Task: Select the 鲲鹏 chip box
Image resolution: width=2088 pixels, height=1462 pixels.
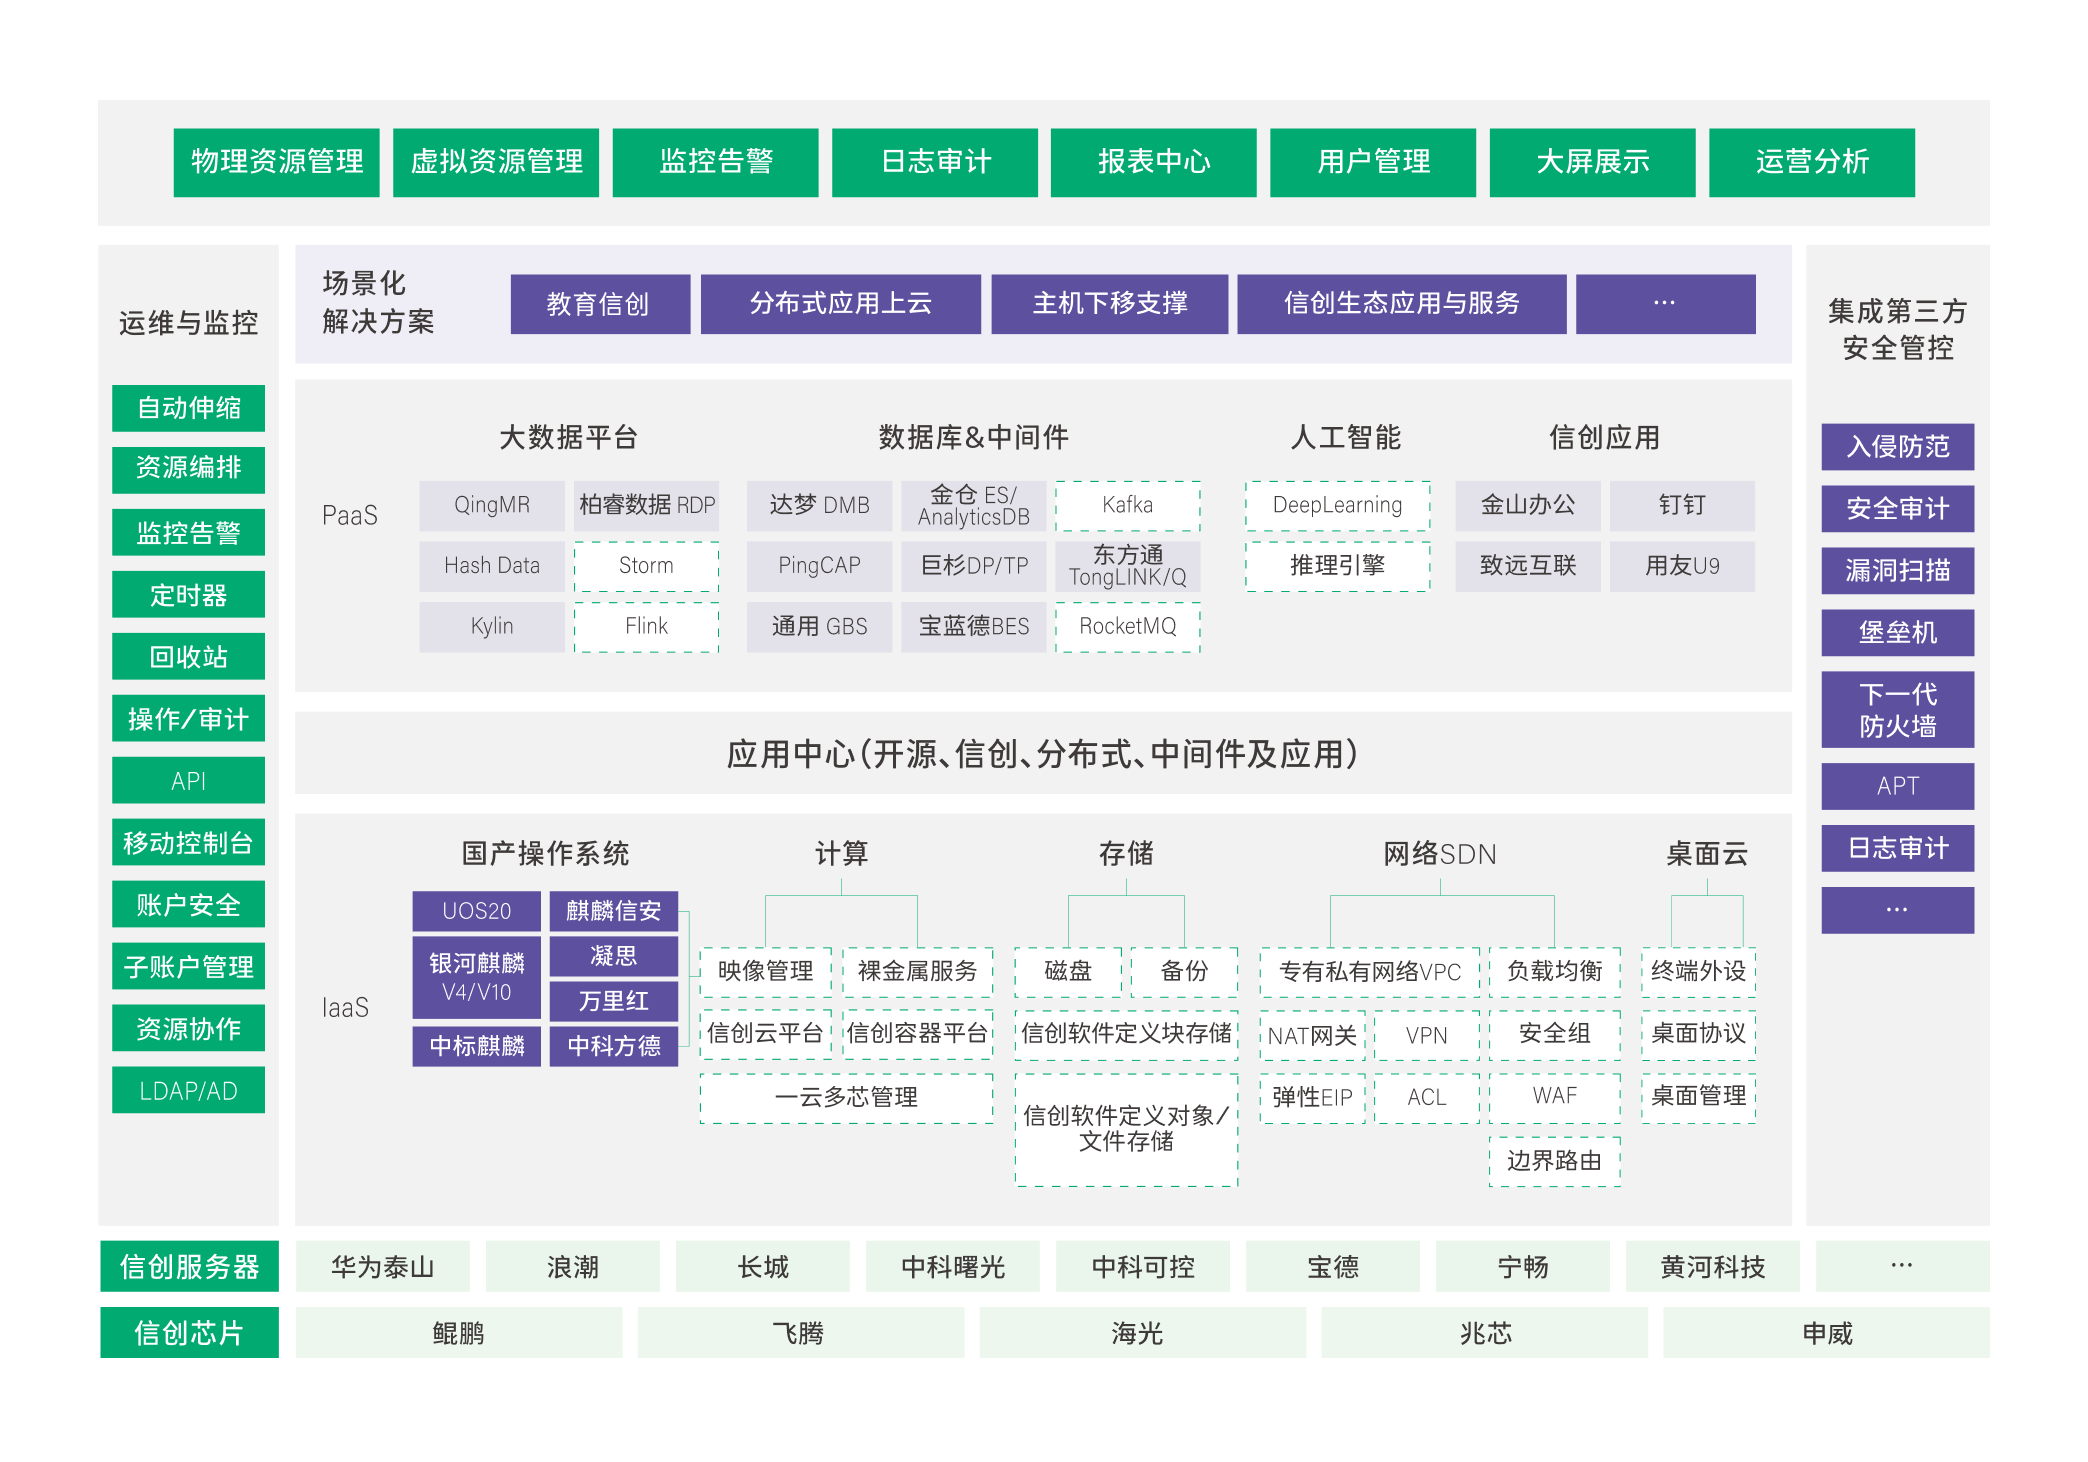Action: pyautogui.click(x=459, y=1333)
